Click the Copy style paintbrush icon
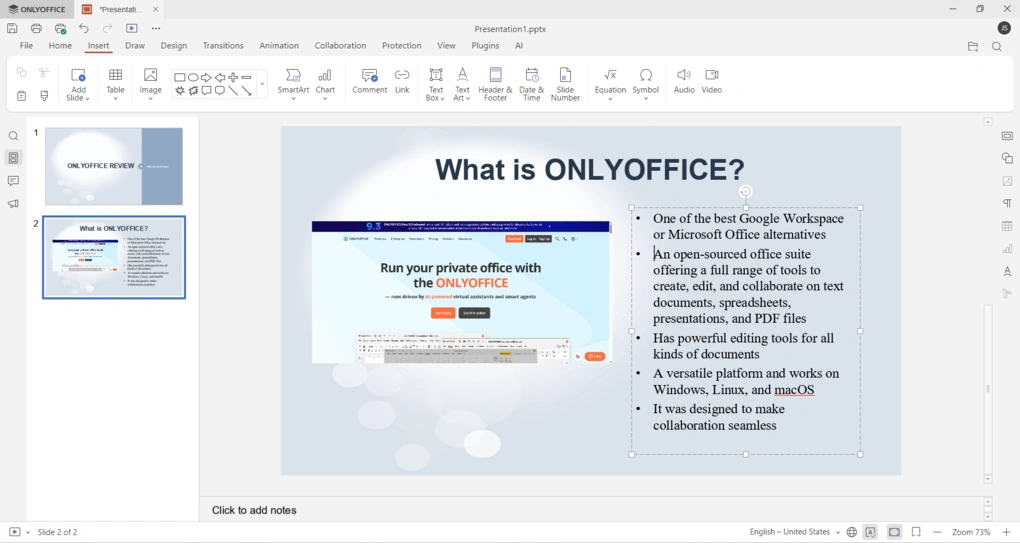The height and width of the screenshot is (543, 1020). [44, 96]
